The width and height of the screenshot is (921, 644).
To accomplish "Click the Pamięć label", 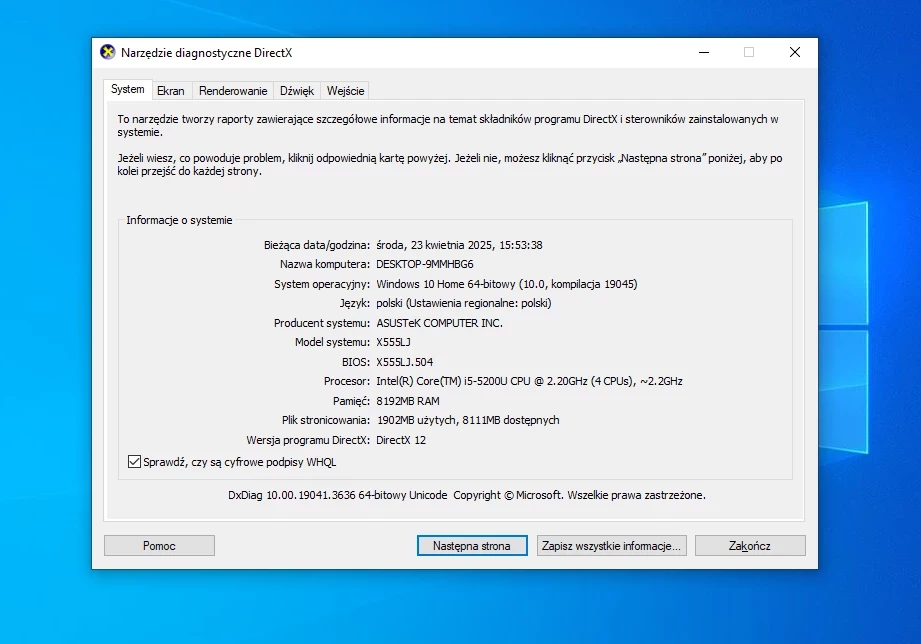I will [351, 401].
